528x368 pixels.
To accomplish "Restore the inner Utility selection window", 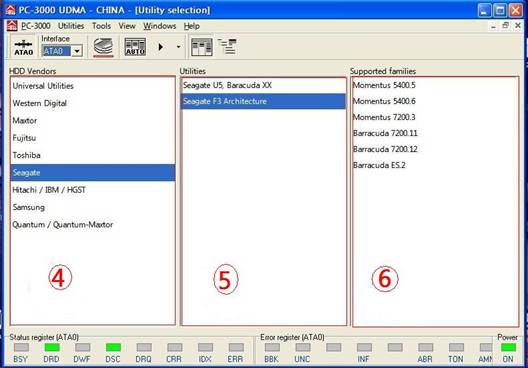I will 506,26.
